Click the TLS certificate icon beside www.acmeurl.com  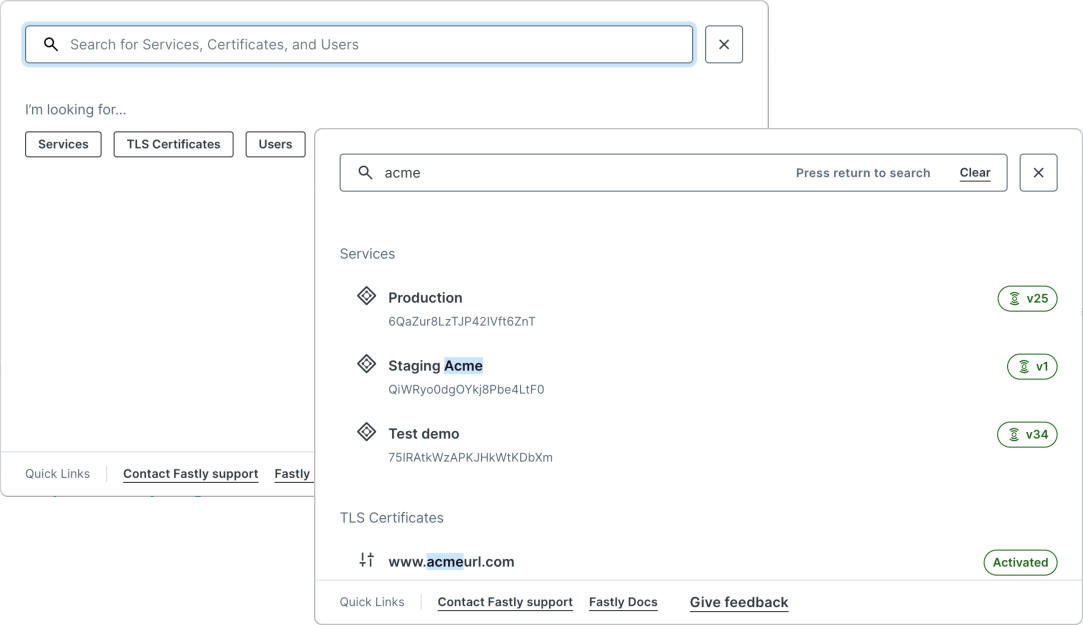(x=366, y=562)
